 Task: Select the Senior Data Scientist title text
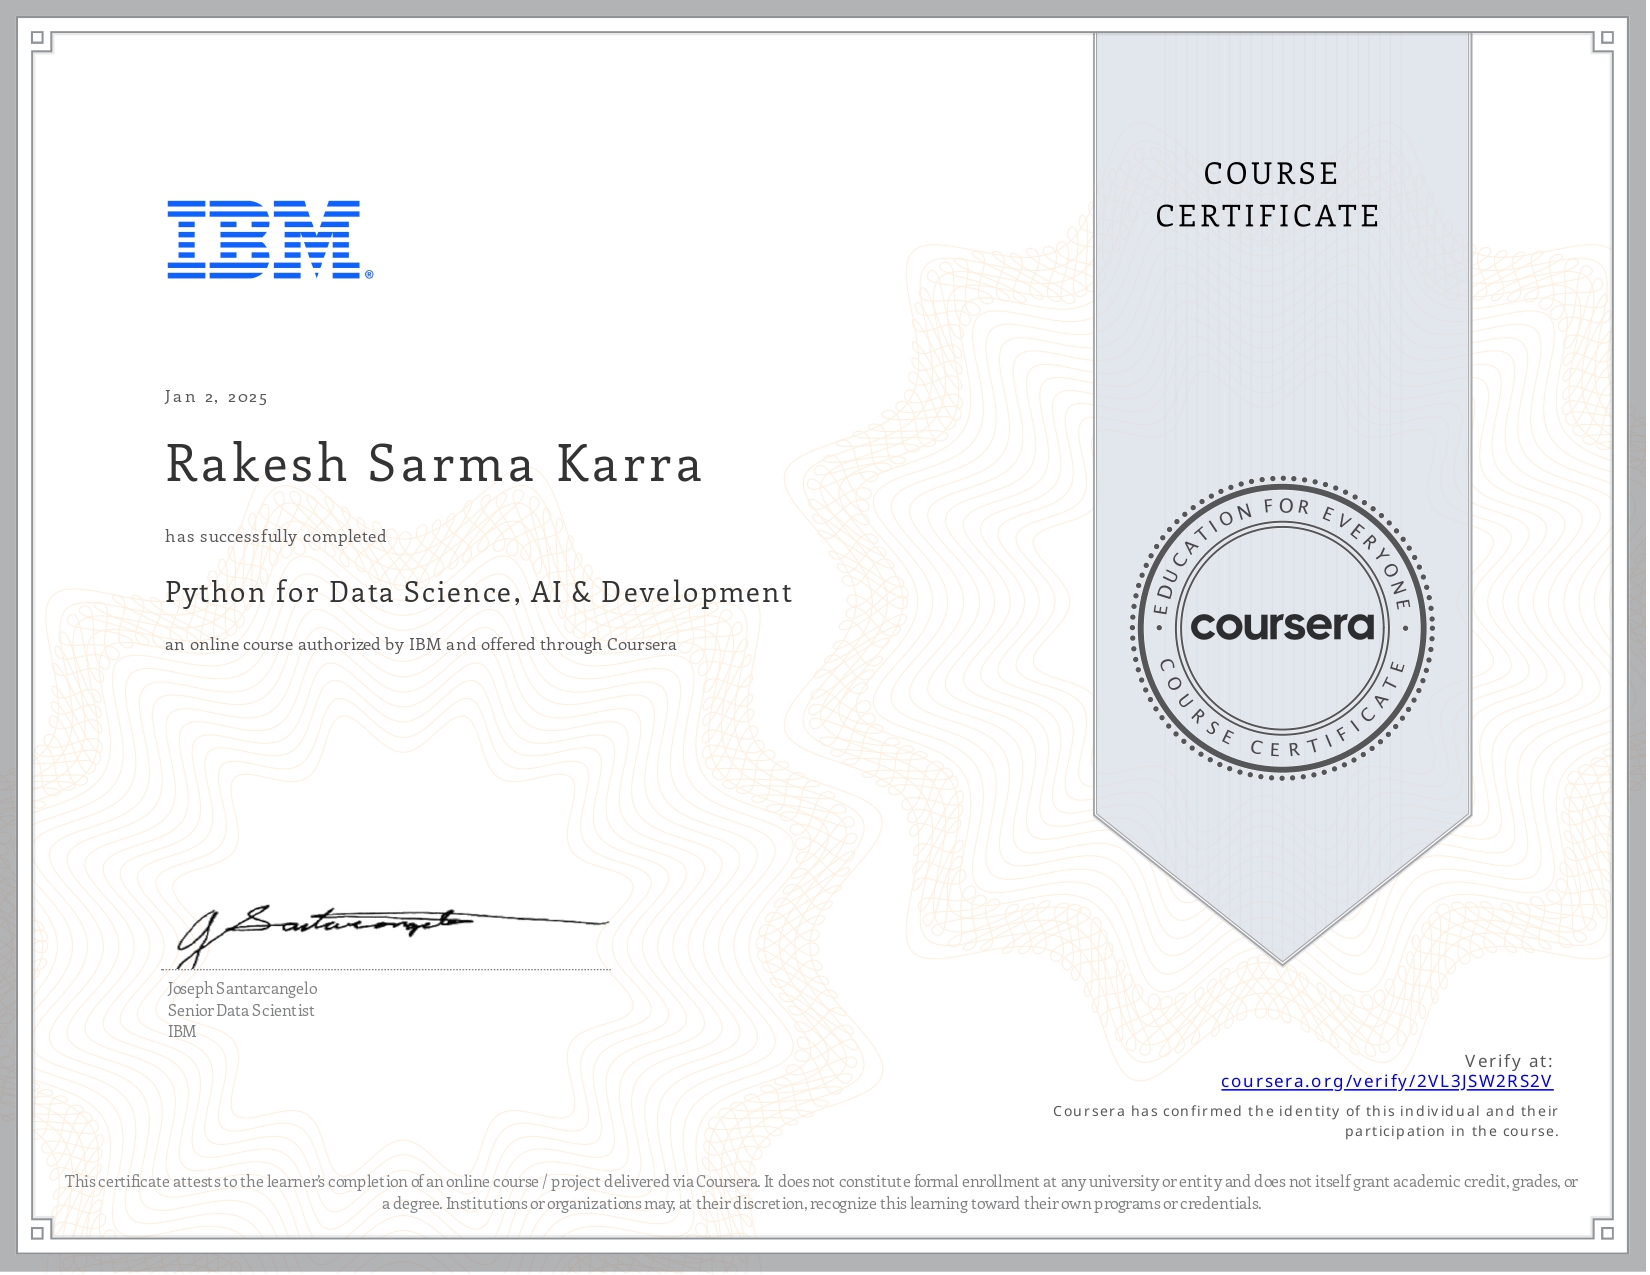(240, 1010)
